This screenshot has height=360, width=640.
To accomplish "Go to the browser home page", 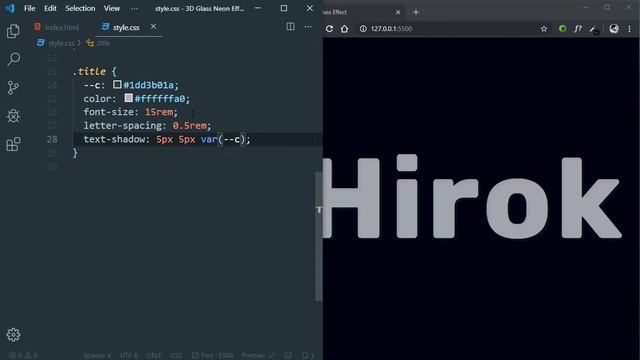I will tap(344, 29).
